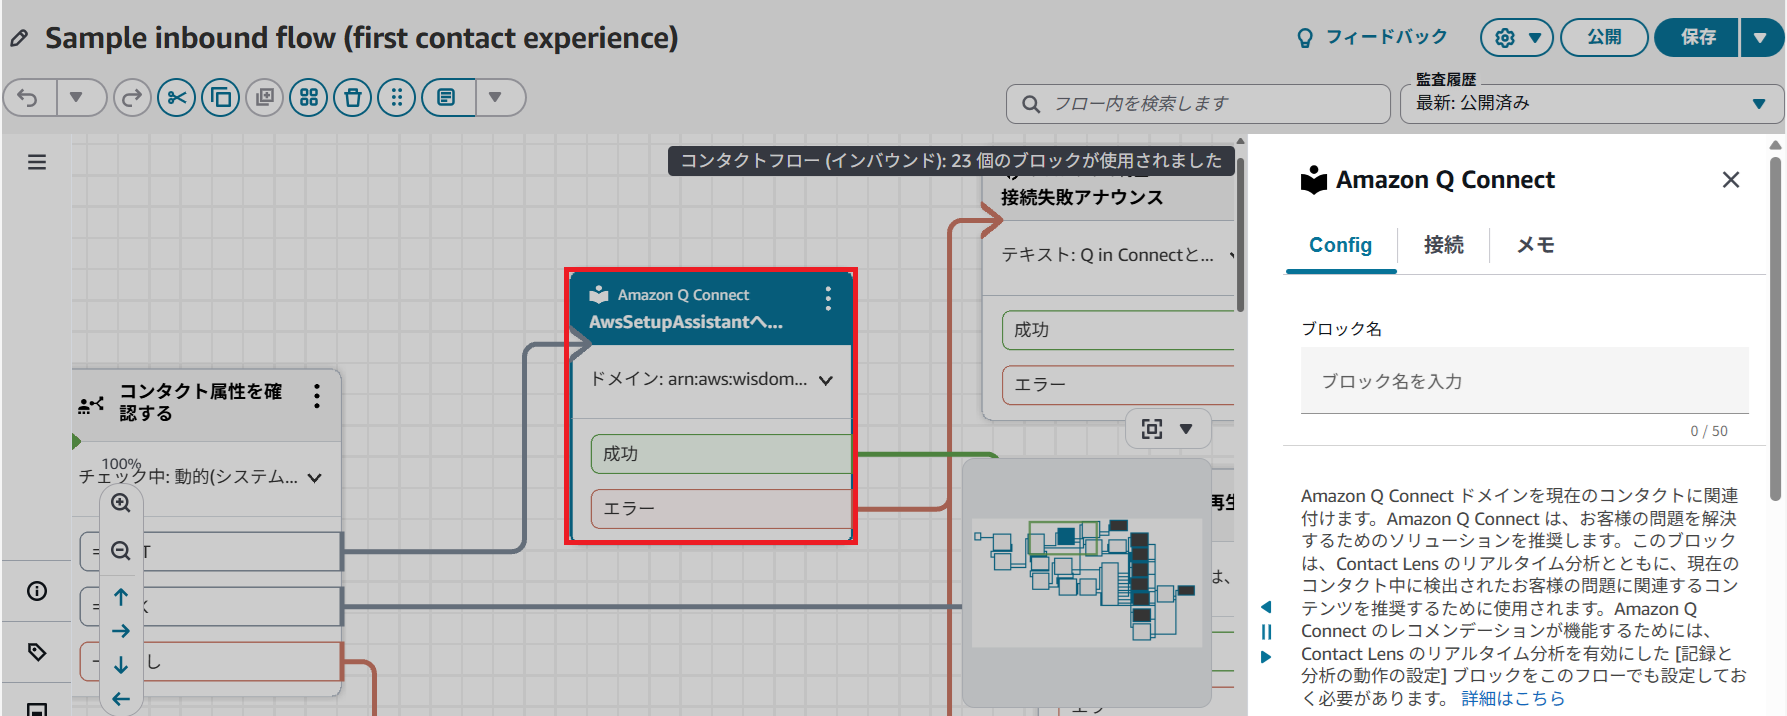This screenshot has height=716, width=1787.
Task: Open the tag icon in left sidebar
Action: 37,652
